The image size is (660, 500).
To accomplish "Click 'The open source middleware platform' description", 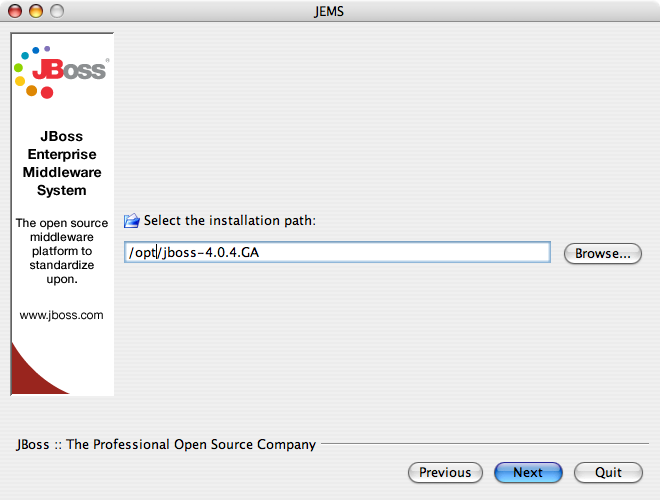I will pyautogui.click(x=62, y=251).
